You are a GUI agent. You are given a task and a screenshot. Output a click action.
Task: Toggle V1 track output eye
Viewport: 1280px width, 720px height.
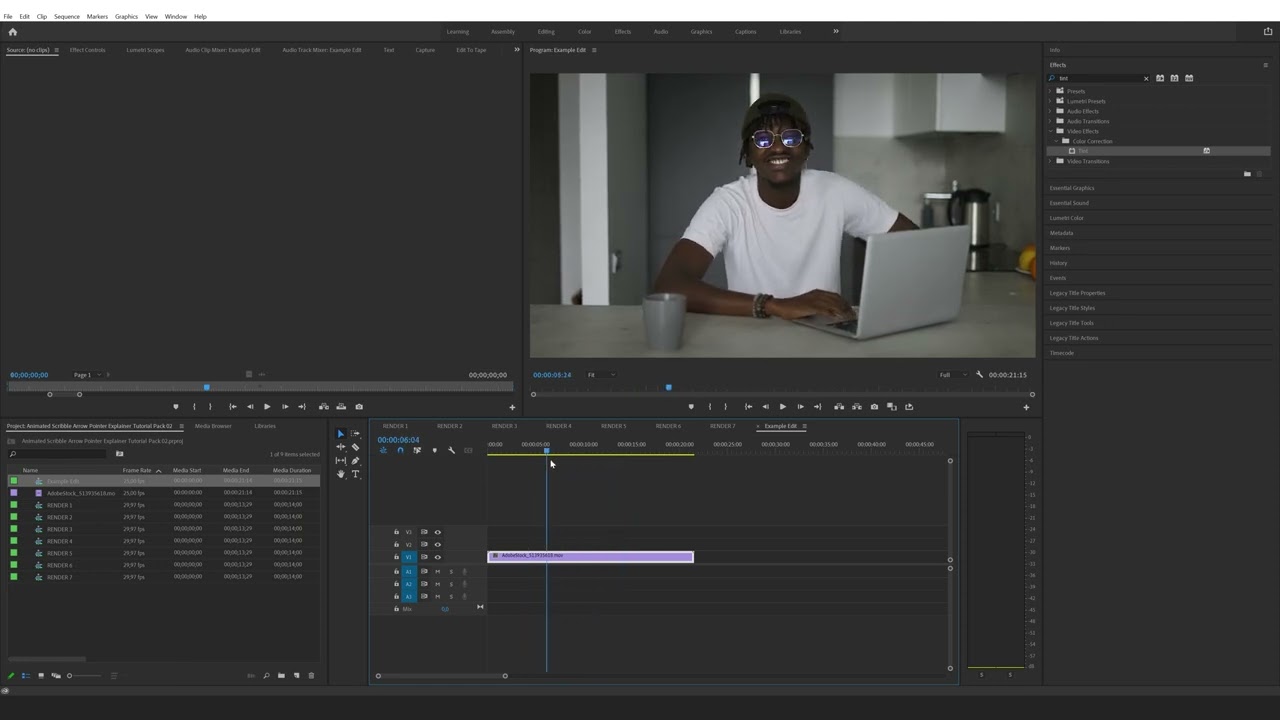tap(437, 557)
